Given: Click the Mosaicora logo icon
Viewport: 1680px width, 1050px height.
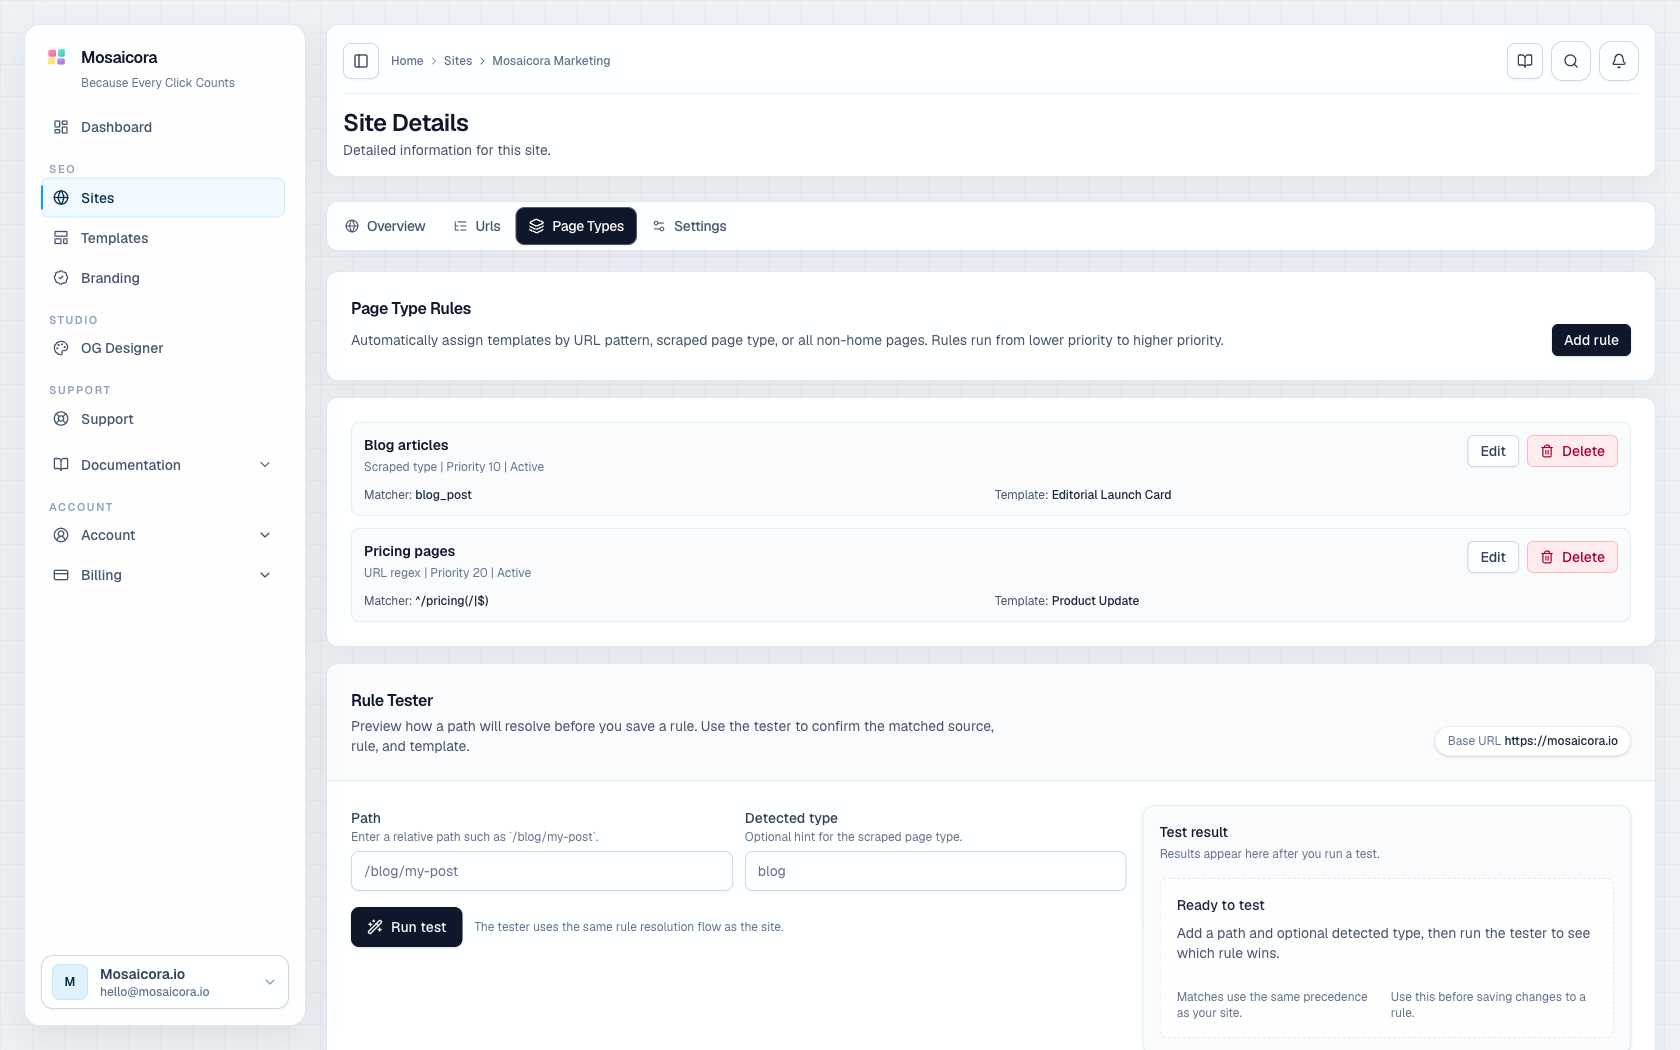Looking at the screenshot, I should tap(57, 57).
